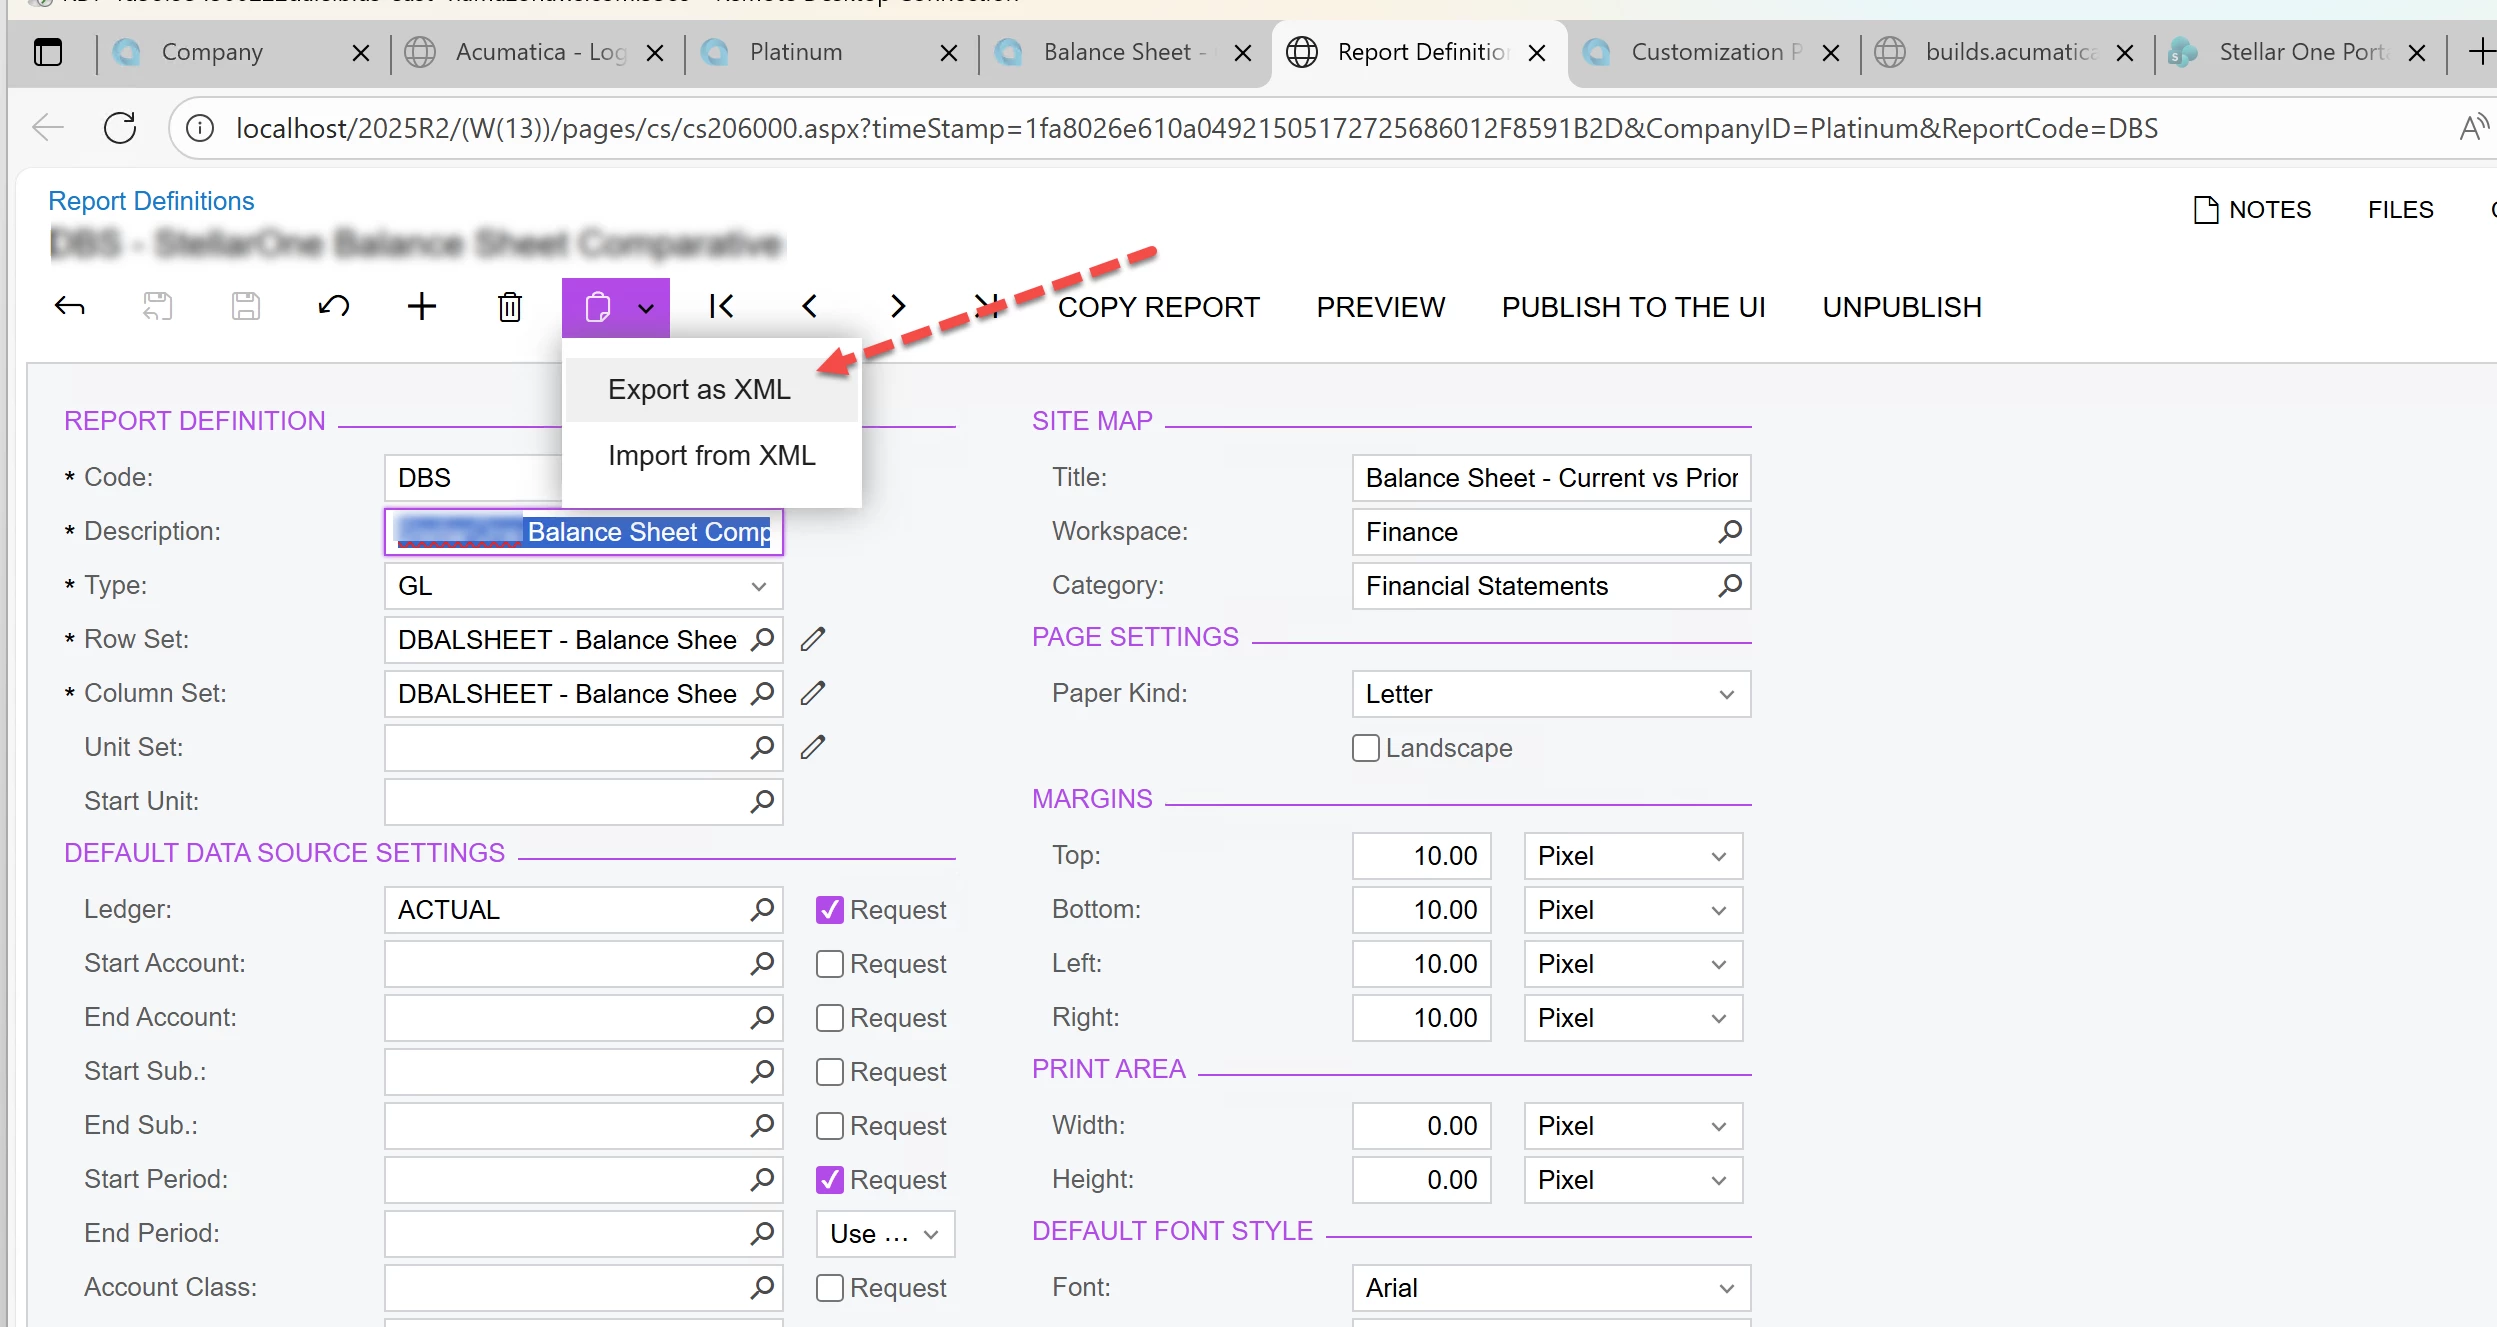The width and height of the screenshot is (2497, 1327).
Task: Click the delete trash can toolbar icon
Action: tap(510, 307)
